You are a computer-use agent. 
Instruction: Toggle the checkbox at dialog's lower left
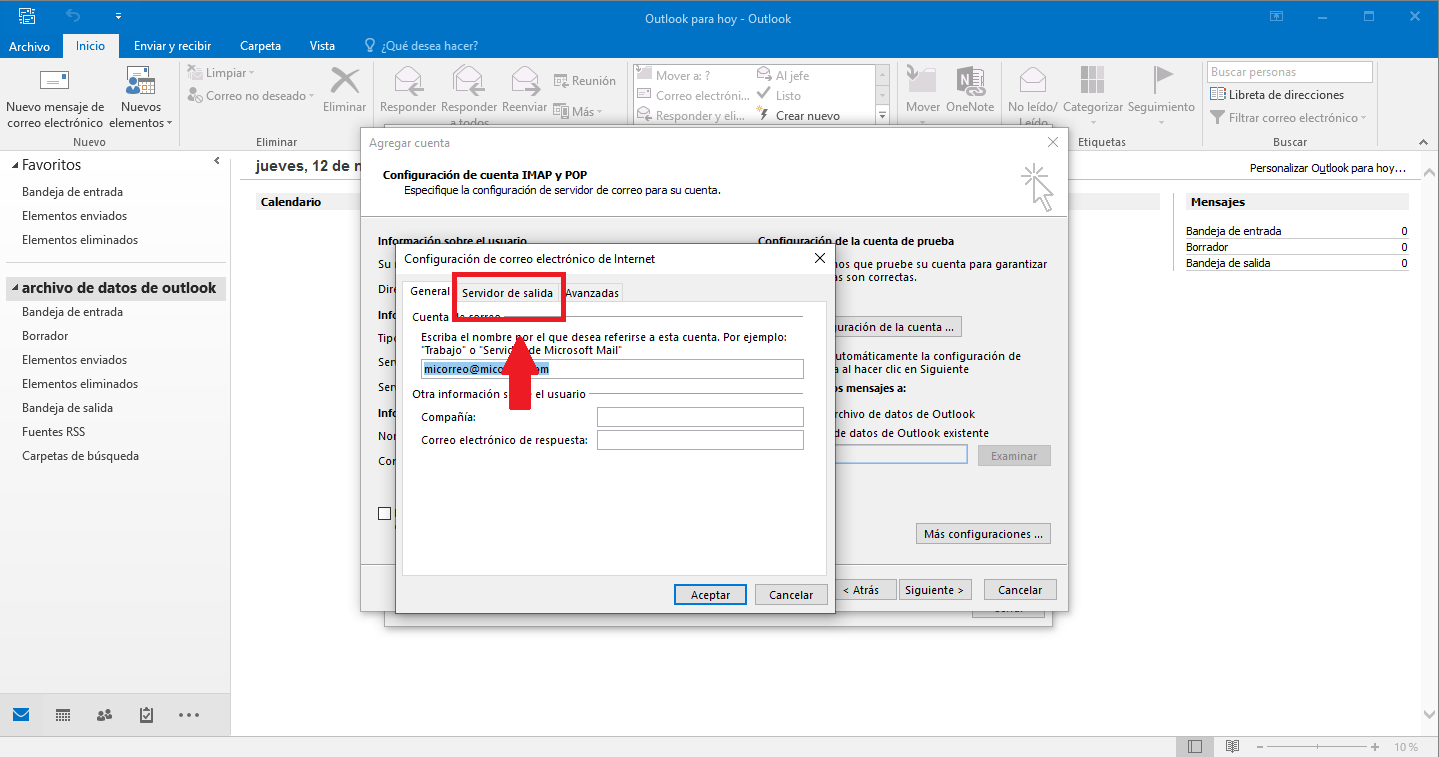coord(385,513)
